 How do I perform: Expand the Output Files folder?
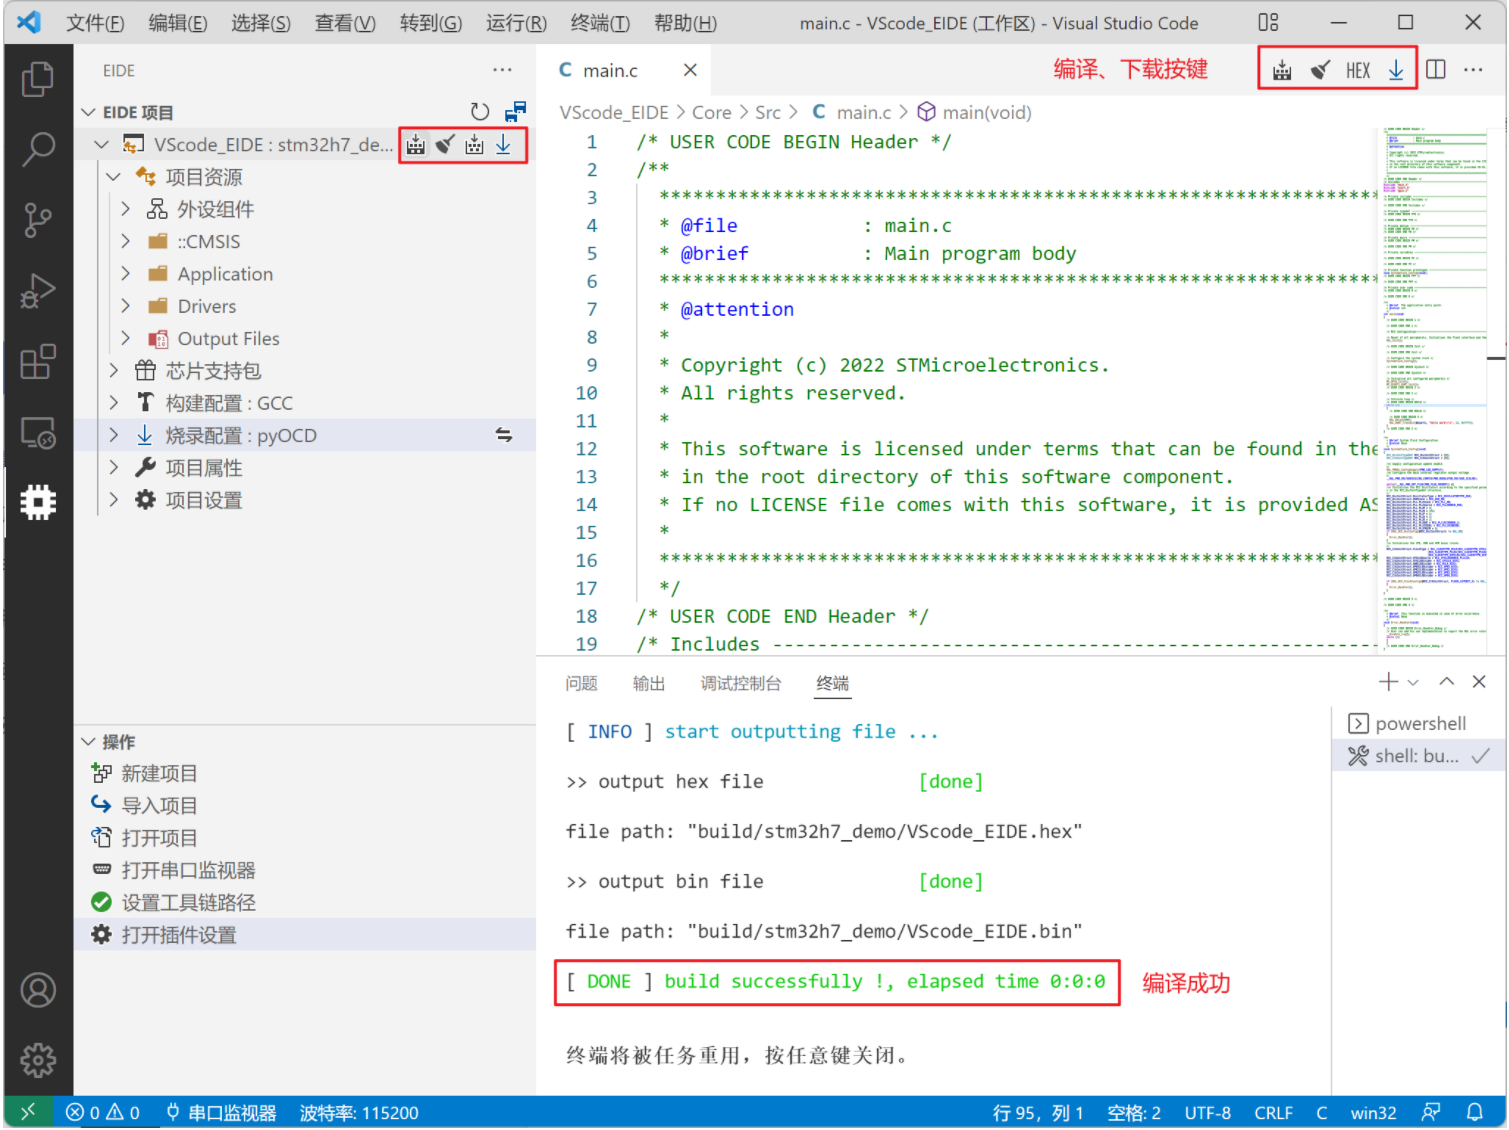pyautogui.click(x=125, y=339)
